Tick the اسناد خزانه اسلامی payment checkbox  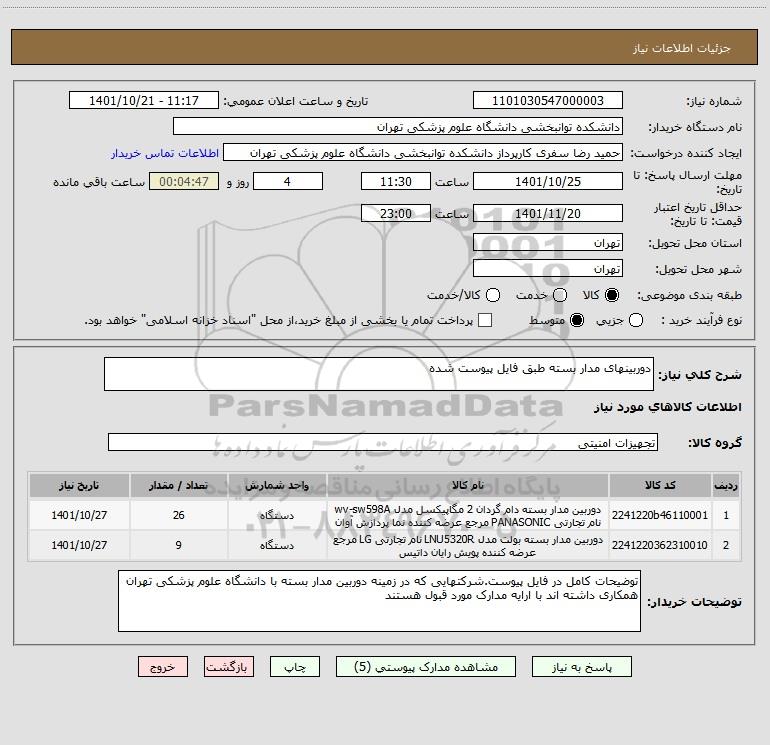coord(485,320)
